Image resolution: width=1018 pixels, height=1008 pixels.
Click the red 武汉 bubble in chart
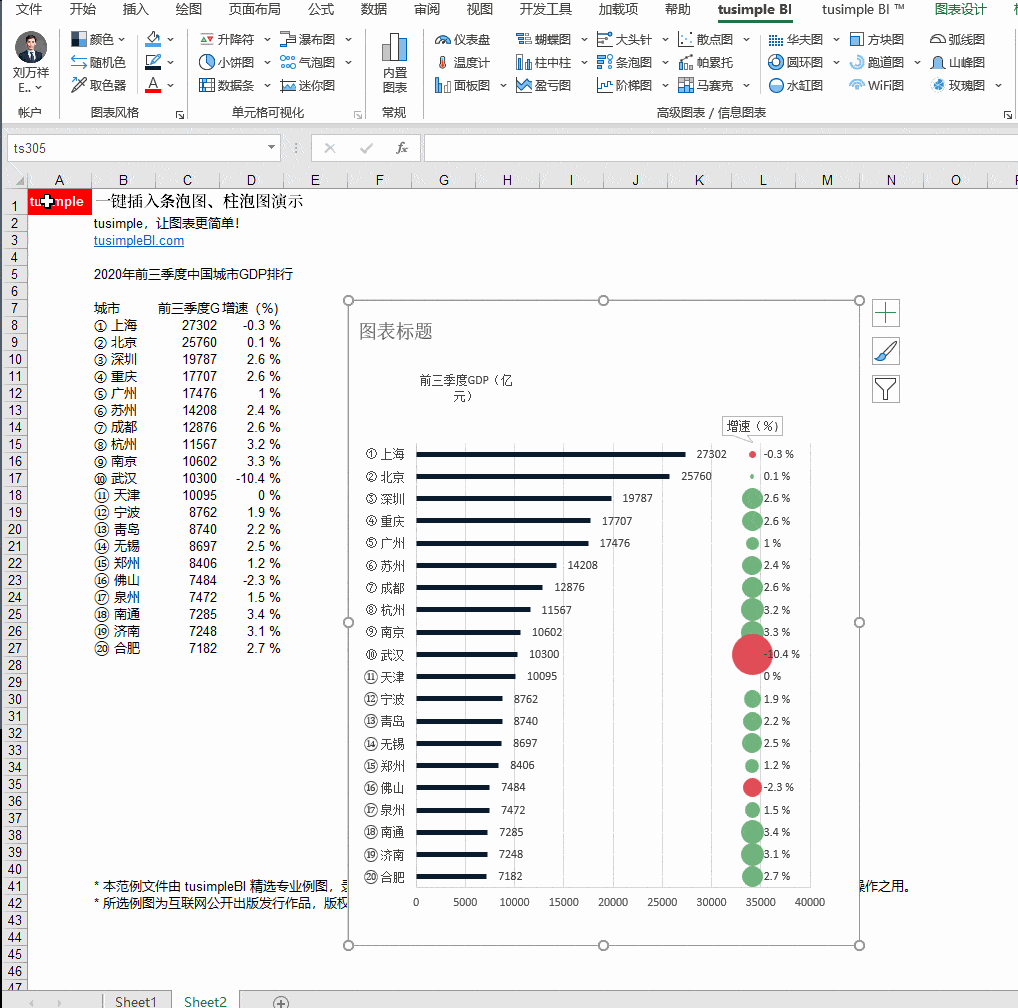tap(752, 655)
